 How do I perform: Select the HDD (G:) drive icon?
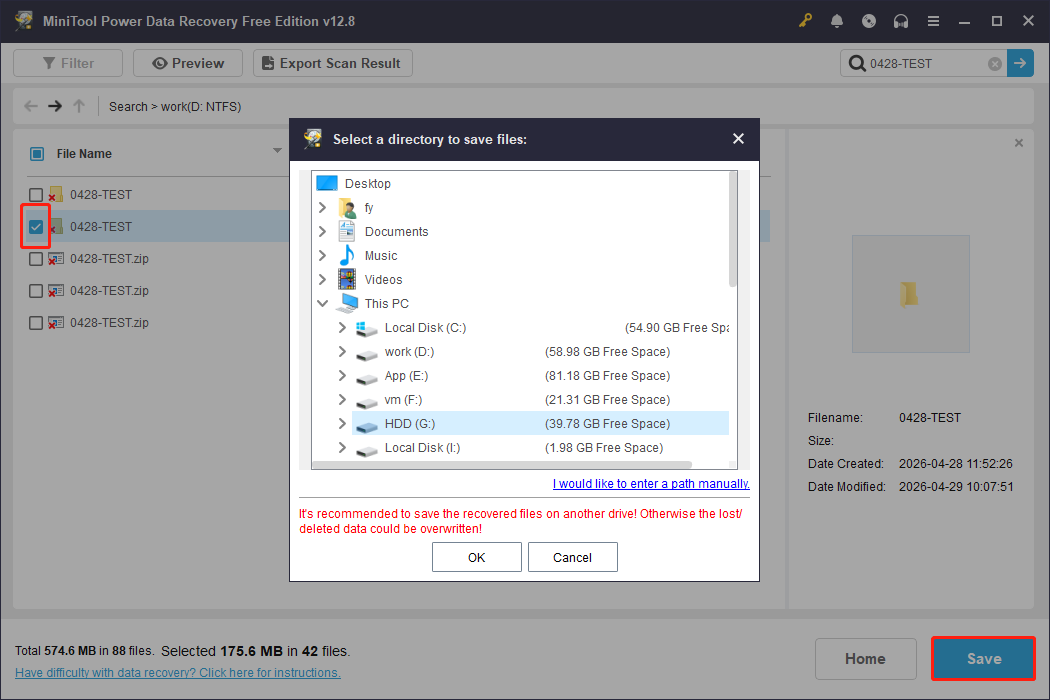366,425
